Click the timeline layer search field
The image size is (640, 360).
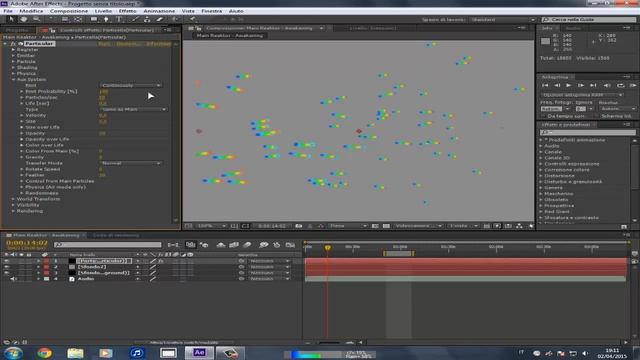click(x=108, y=244)
